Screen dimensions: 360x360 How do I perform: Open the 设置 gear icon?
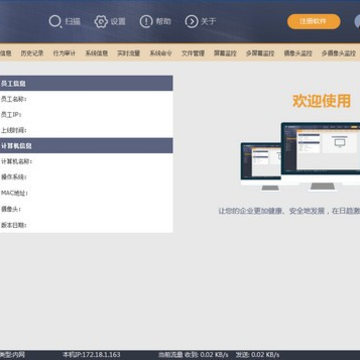(x=101, y=22)
